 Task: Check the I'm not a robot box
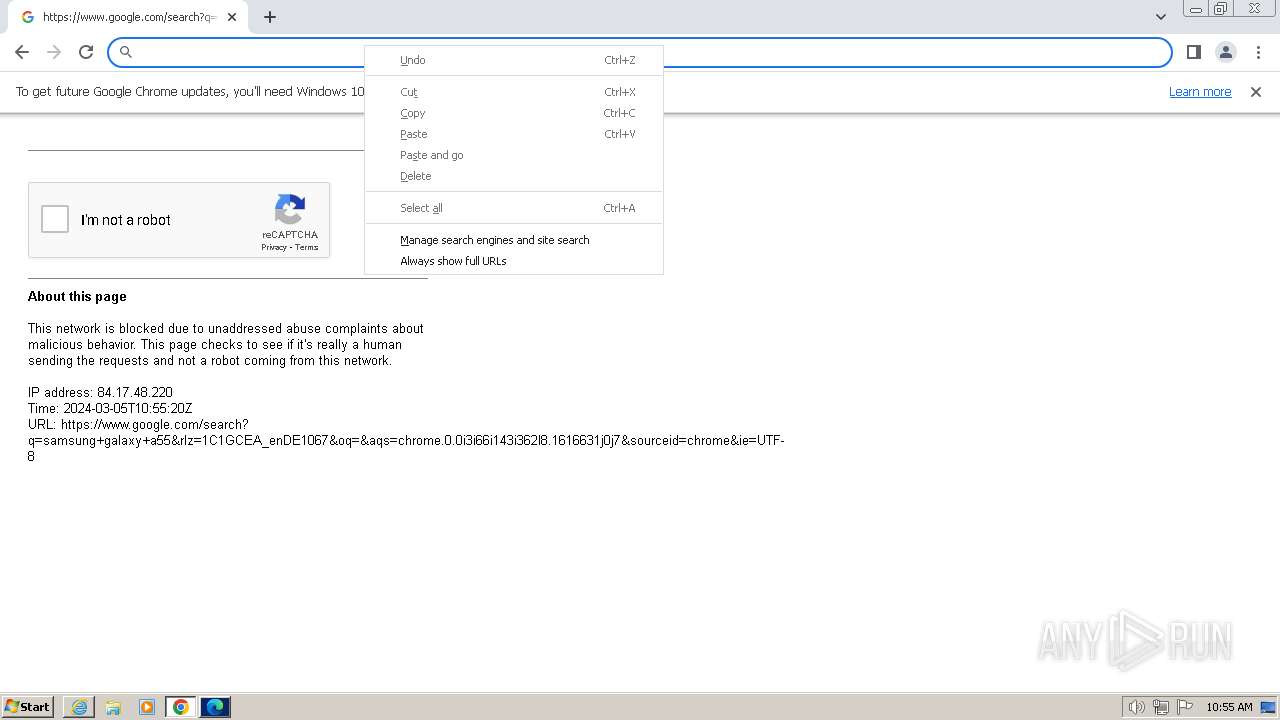point(55,219)
